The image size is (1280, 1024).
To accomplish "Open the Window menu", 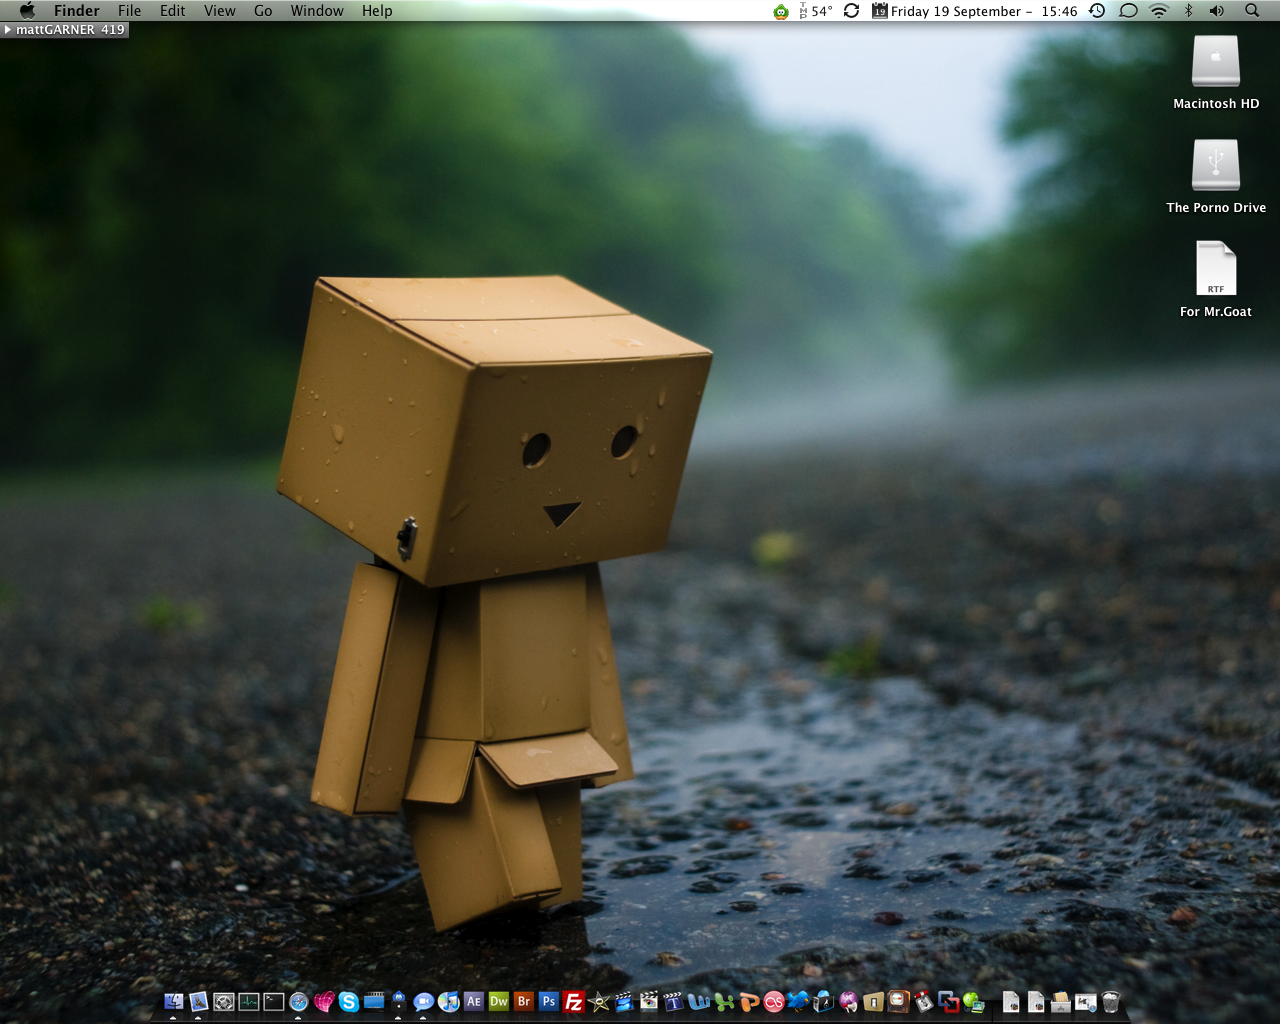I will 317,11.
